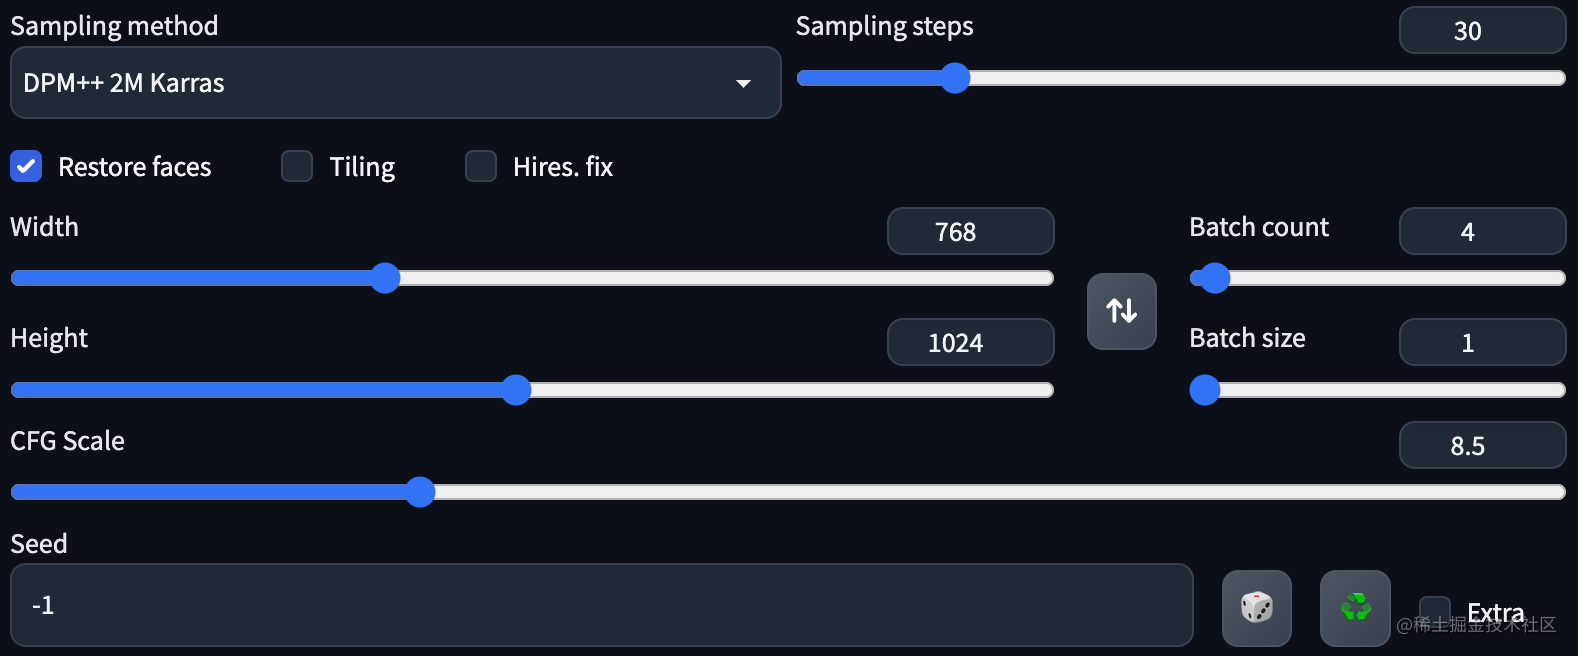Click the Sampling steps slider handle

(955, 78)
